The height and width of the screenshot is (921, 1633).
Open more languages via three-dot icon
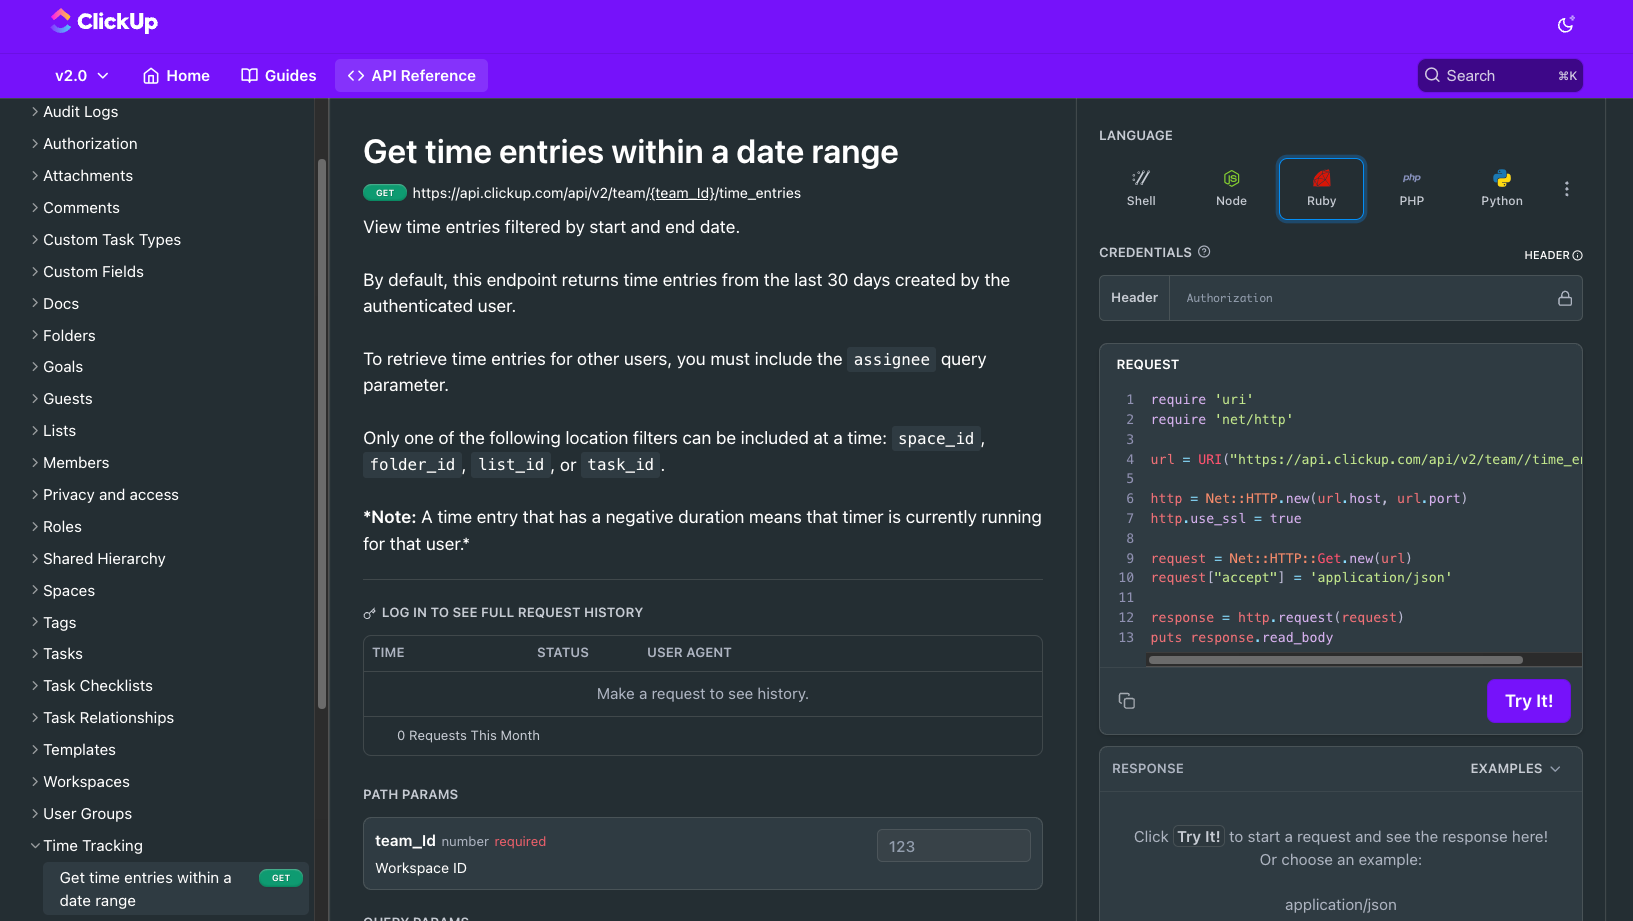(1566, 188)
